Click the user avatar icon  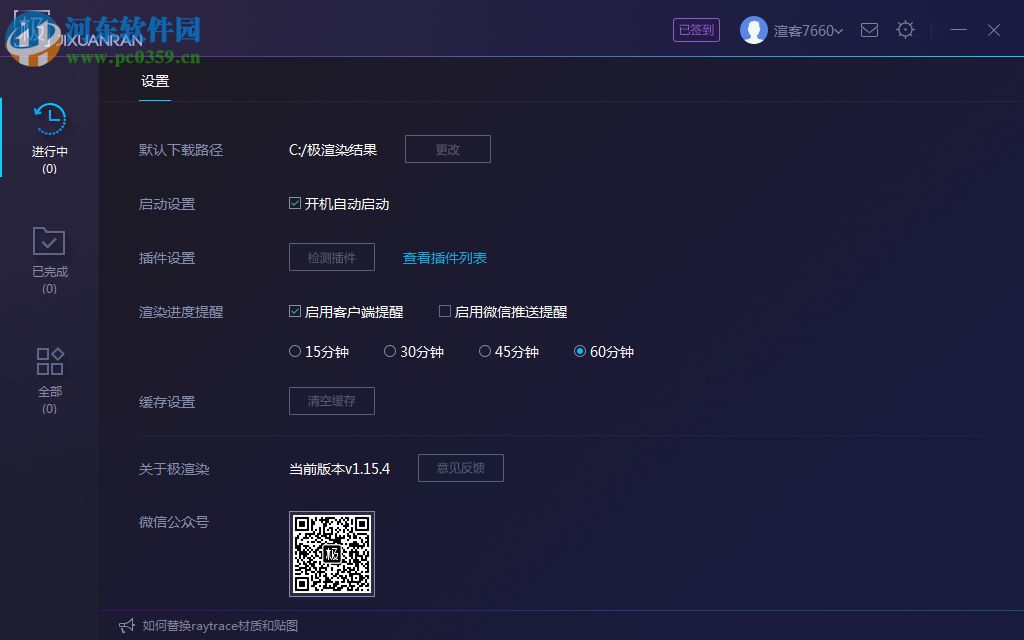[x=753, y=30]
